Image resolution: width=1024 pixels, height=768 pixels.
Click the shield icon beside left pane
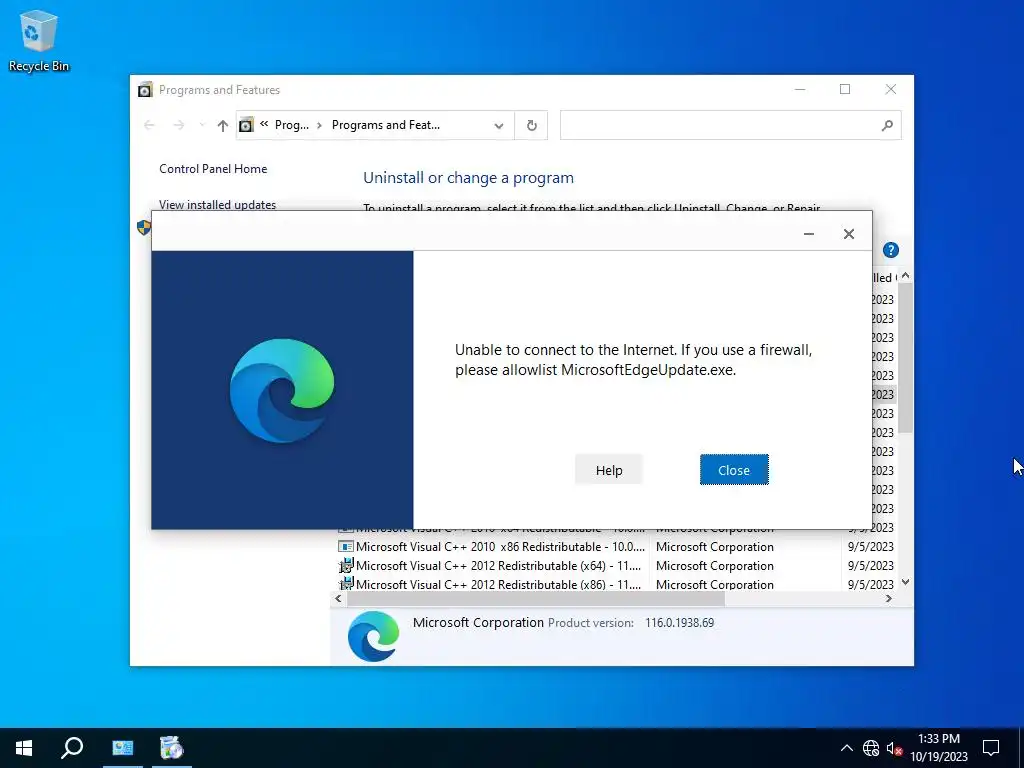pos(144,227)
